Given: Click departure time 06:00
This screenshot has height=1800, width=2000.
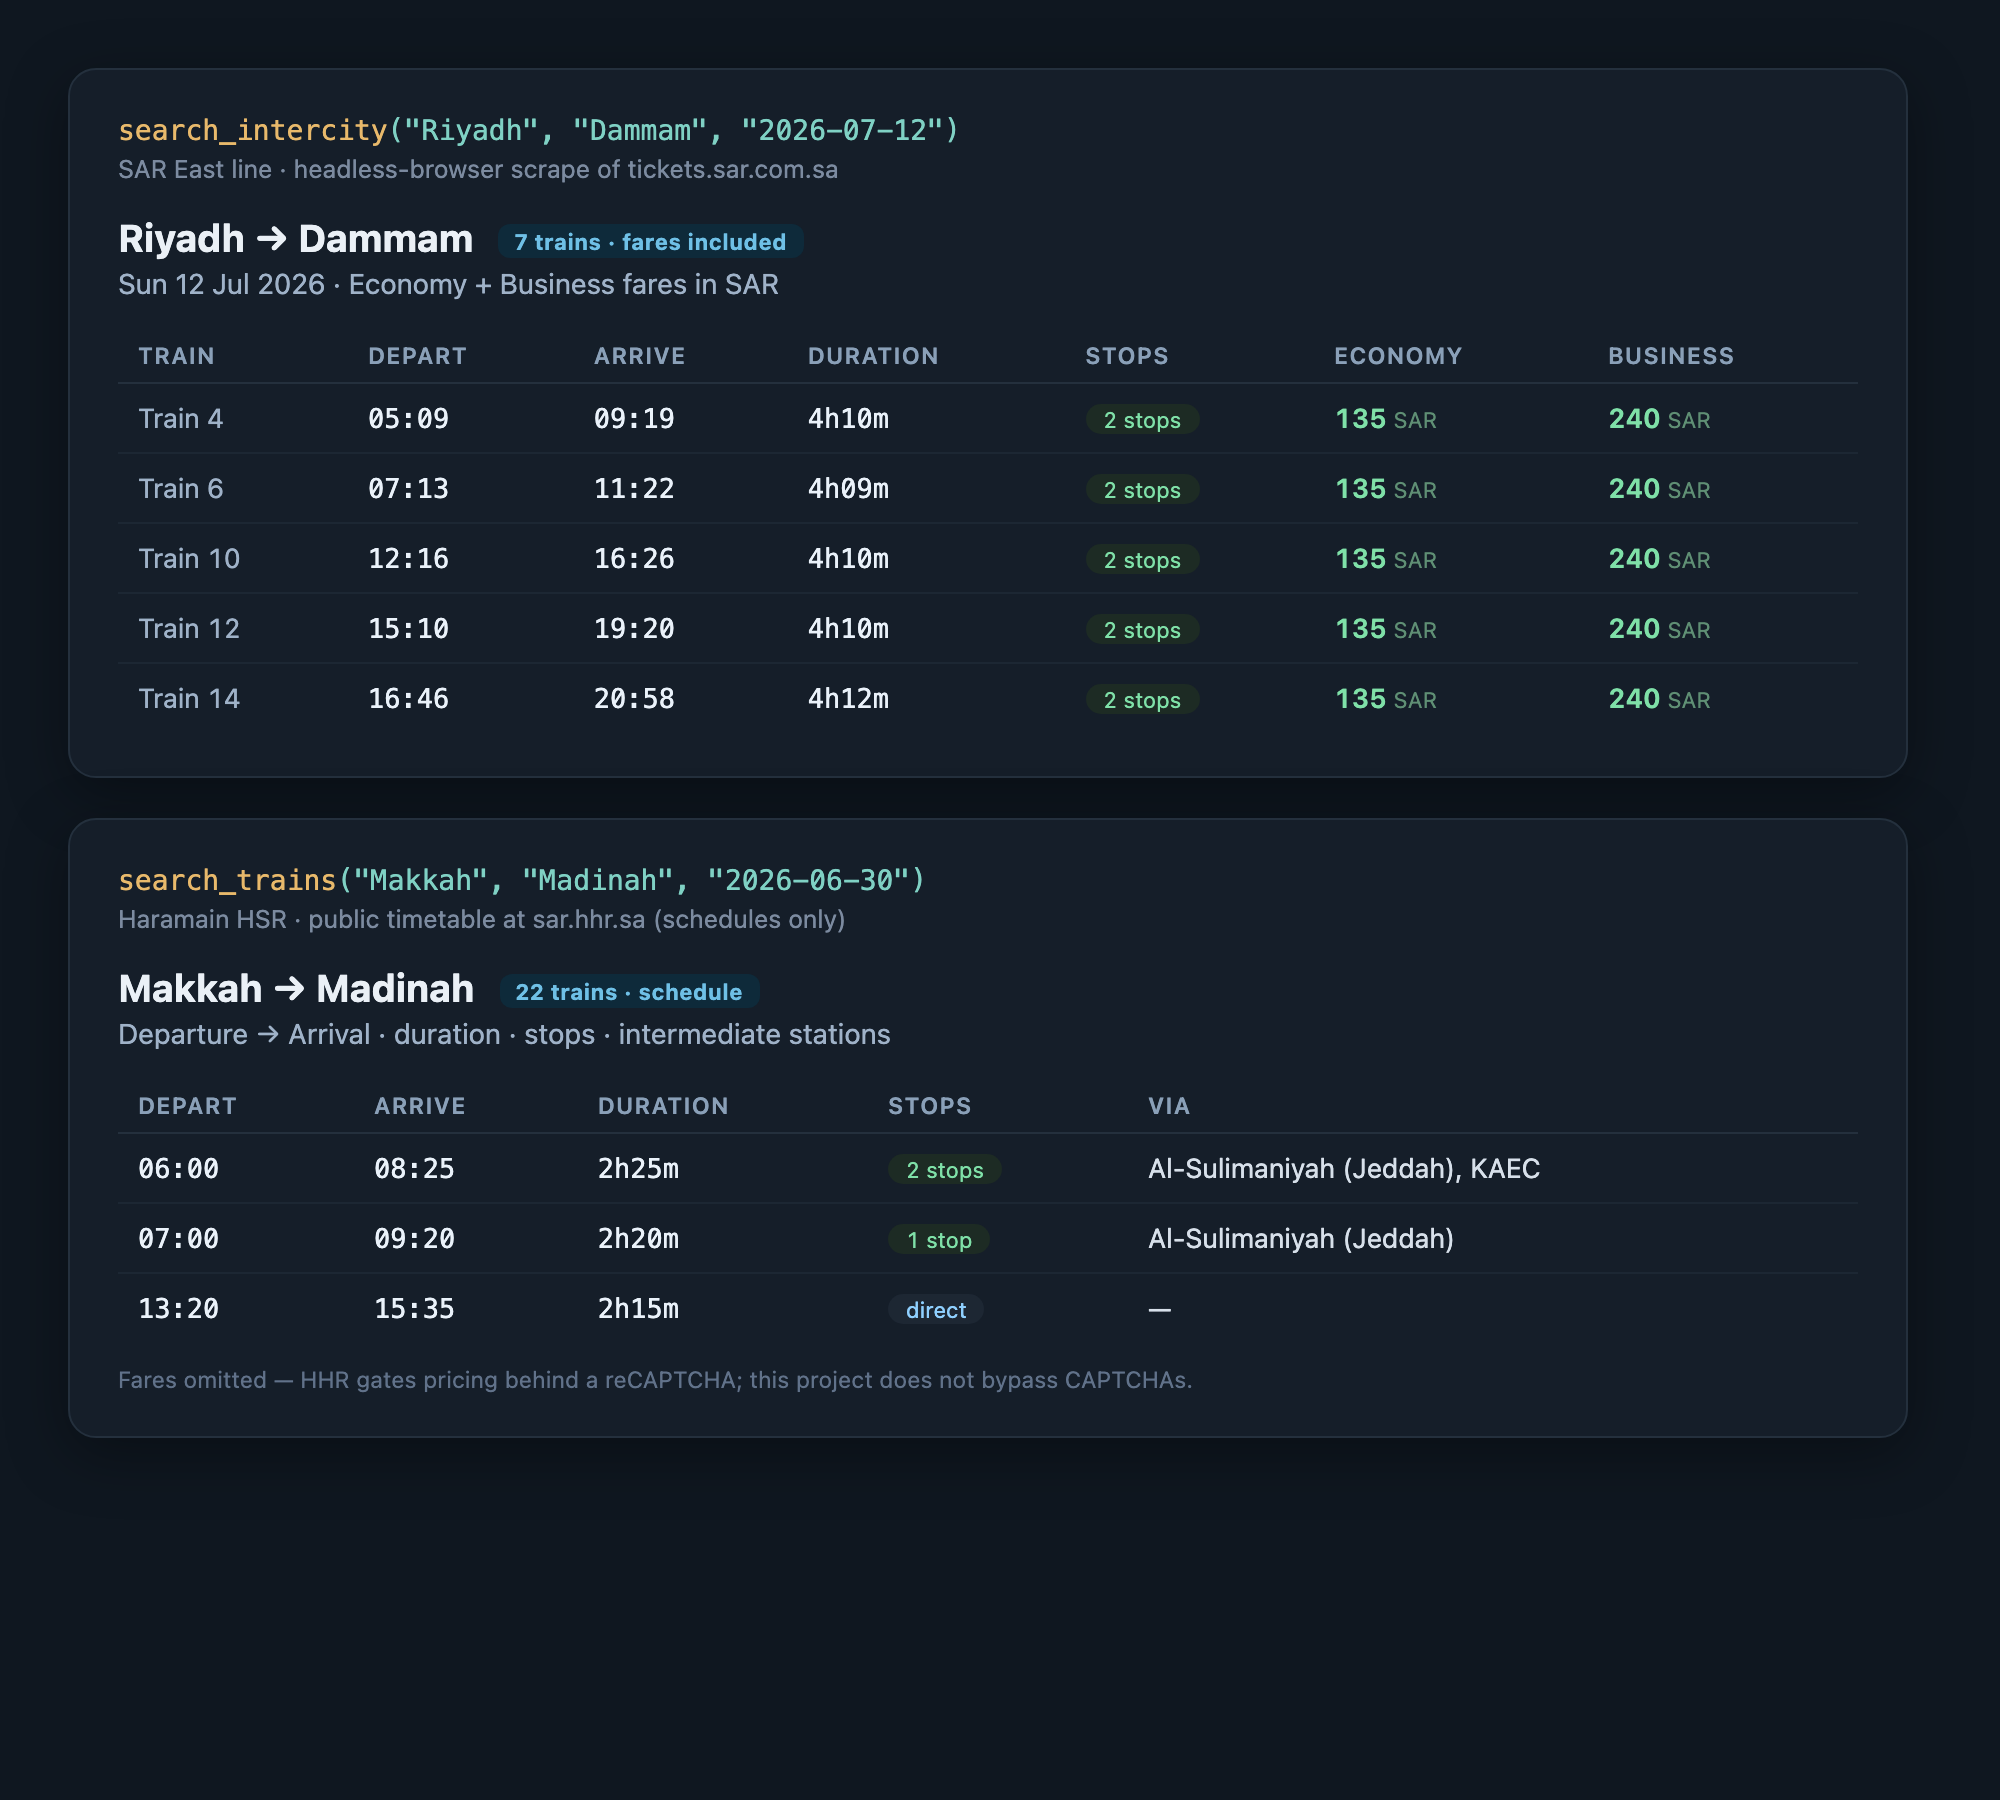Looking at the screenshot, I should point(178,1169).
